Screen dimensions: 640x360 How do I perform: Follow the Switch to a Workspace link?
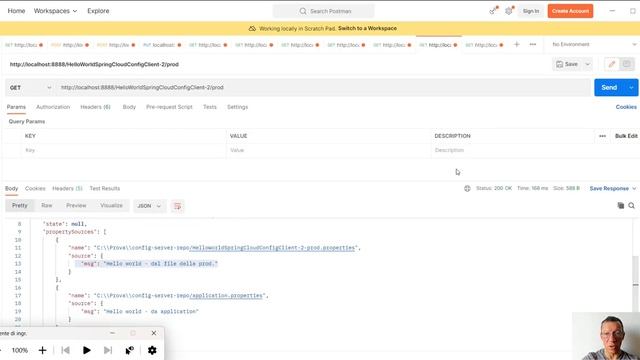[x=367, y=29]
